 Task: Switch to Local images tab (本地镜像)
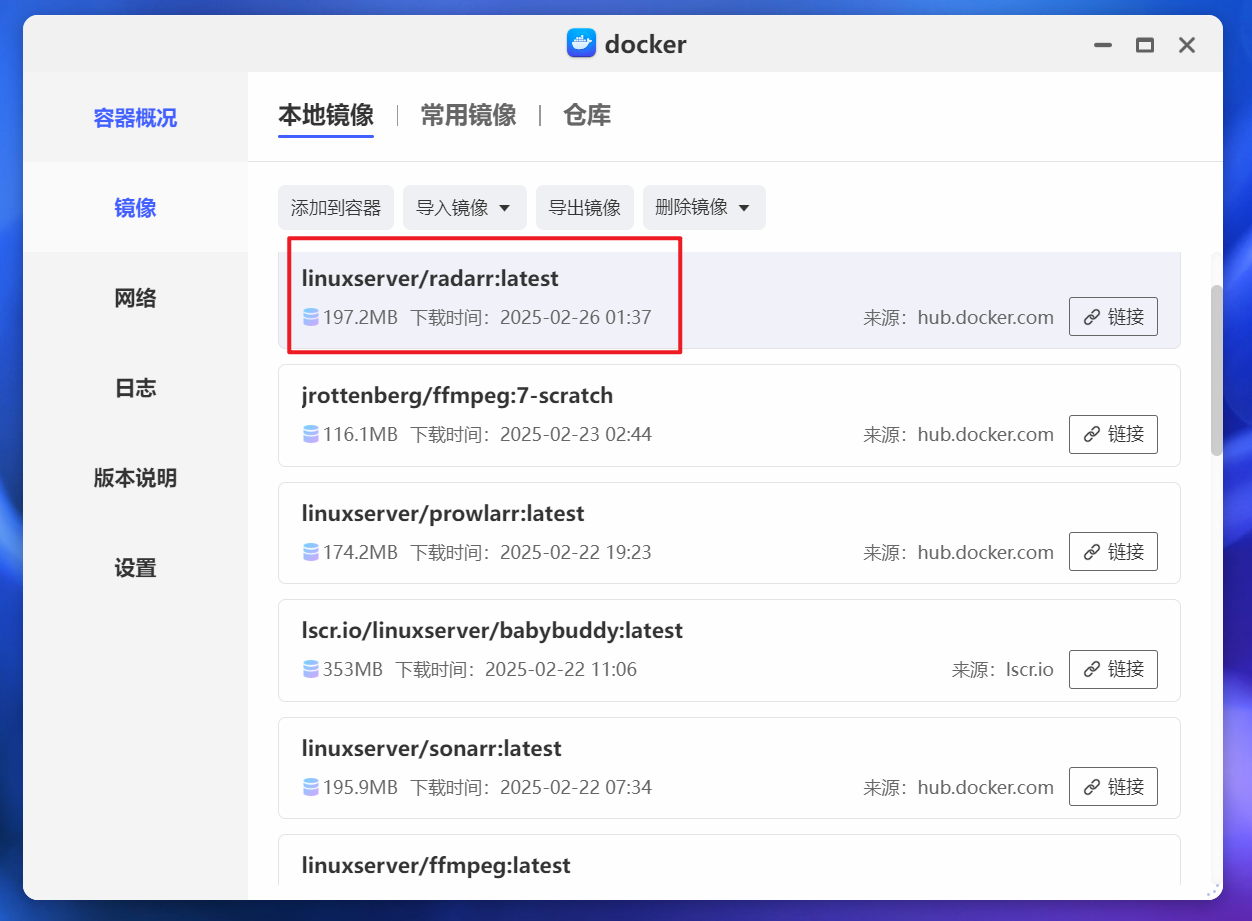click(326, 115)
